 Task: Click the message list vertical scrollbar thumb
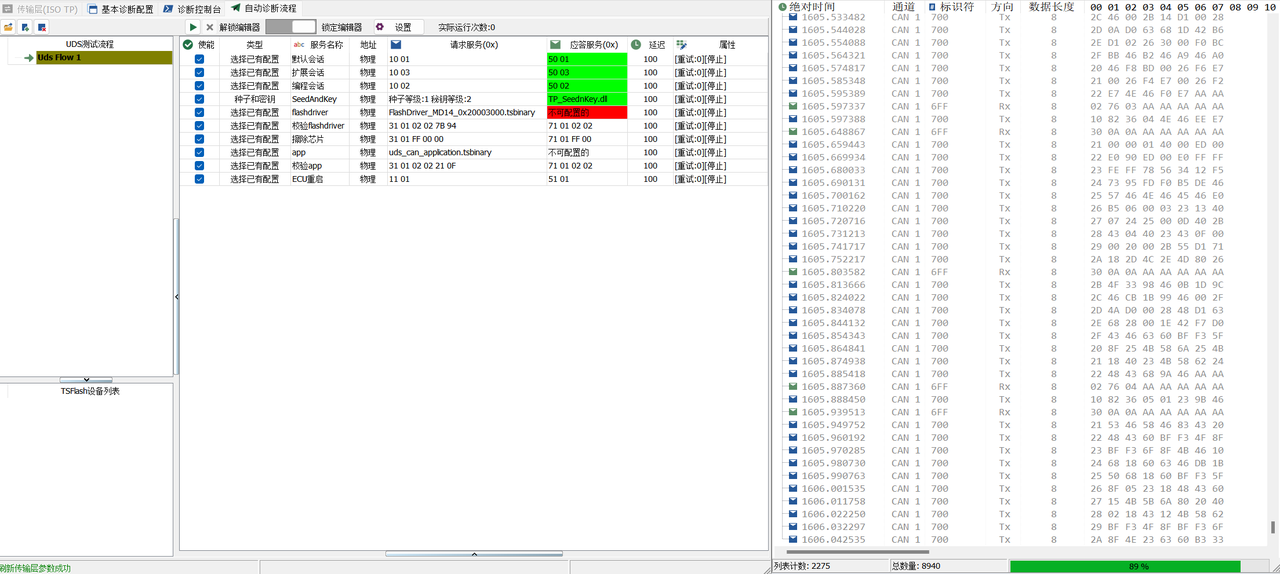click(1273, 527)
